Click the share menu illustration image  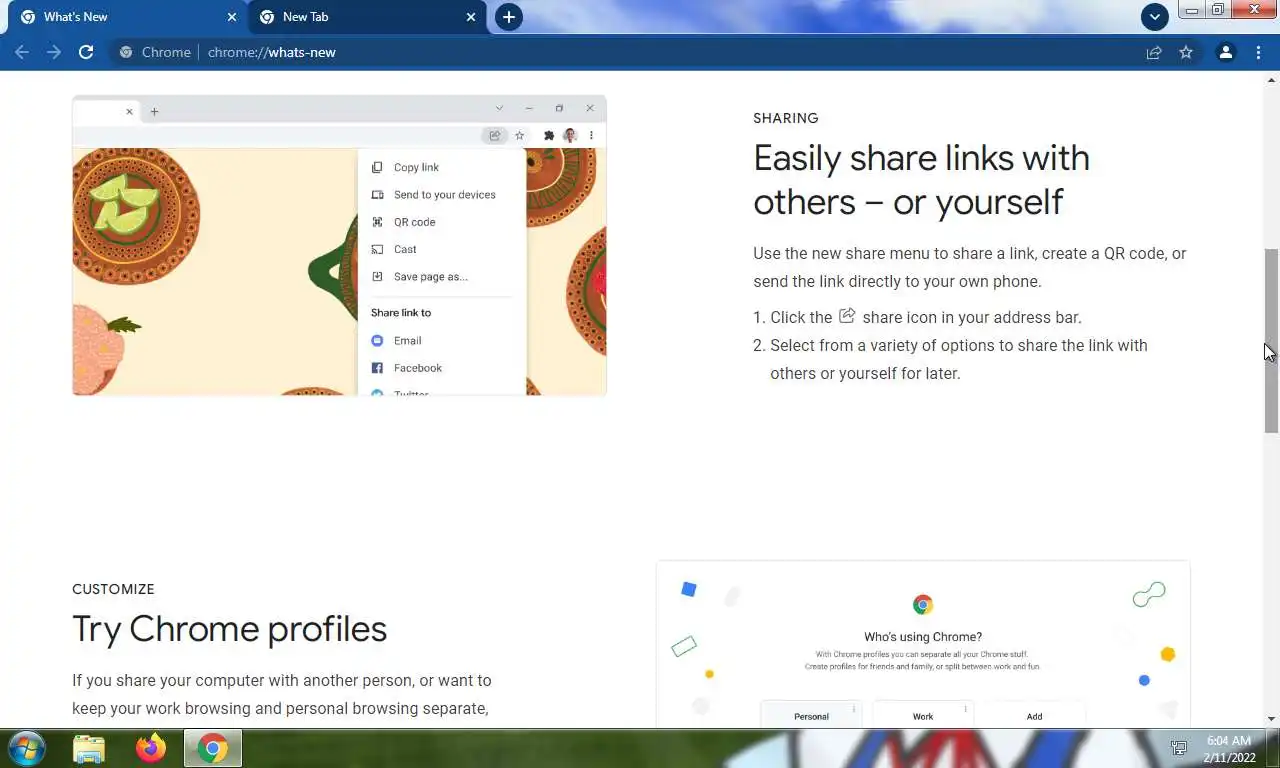click(339, 245)
